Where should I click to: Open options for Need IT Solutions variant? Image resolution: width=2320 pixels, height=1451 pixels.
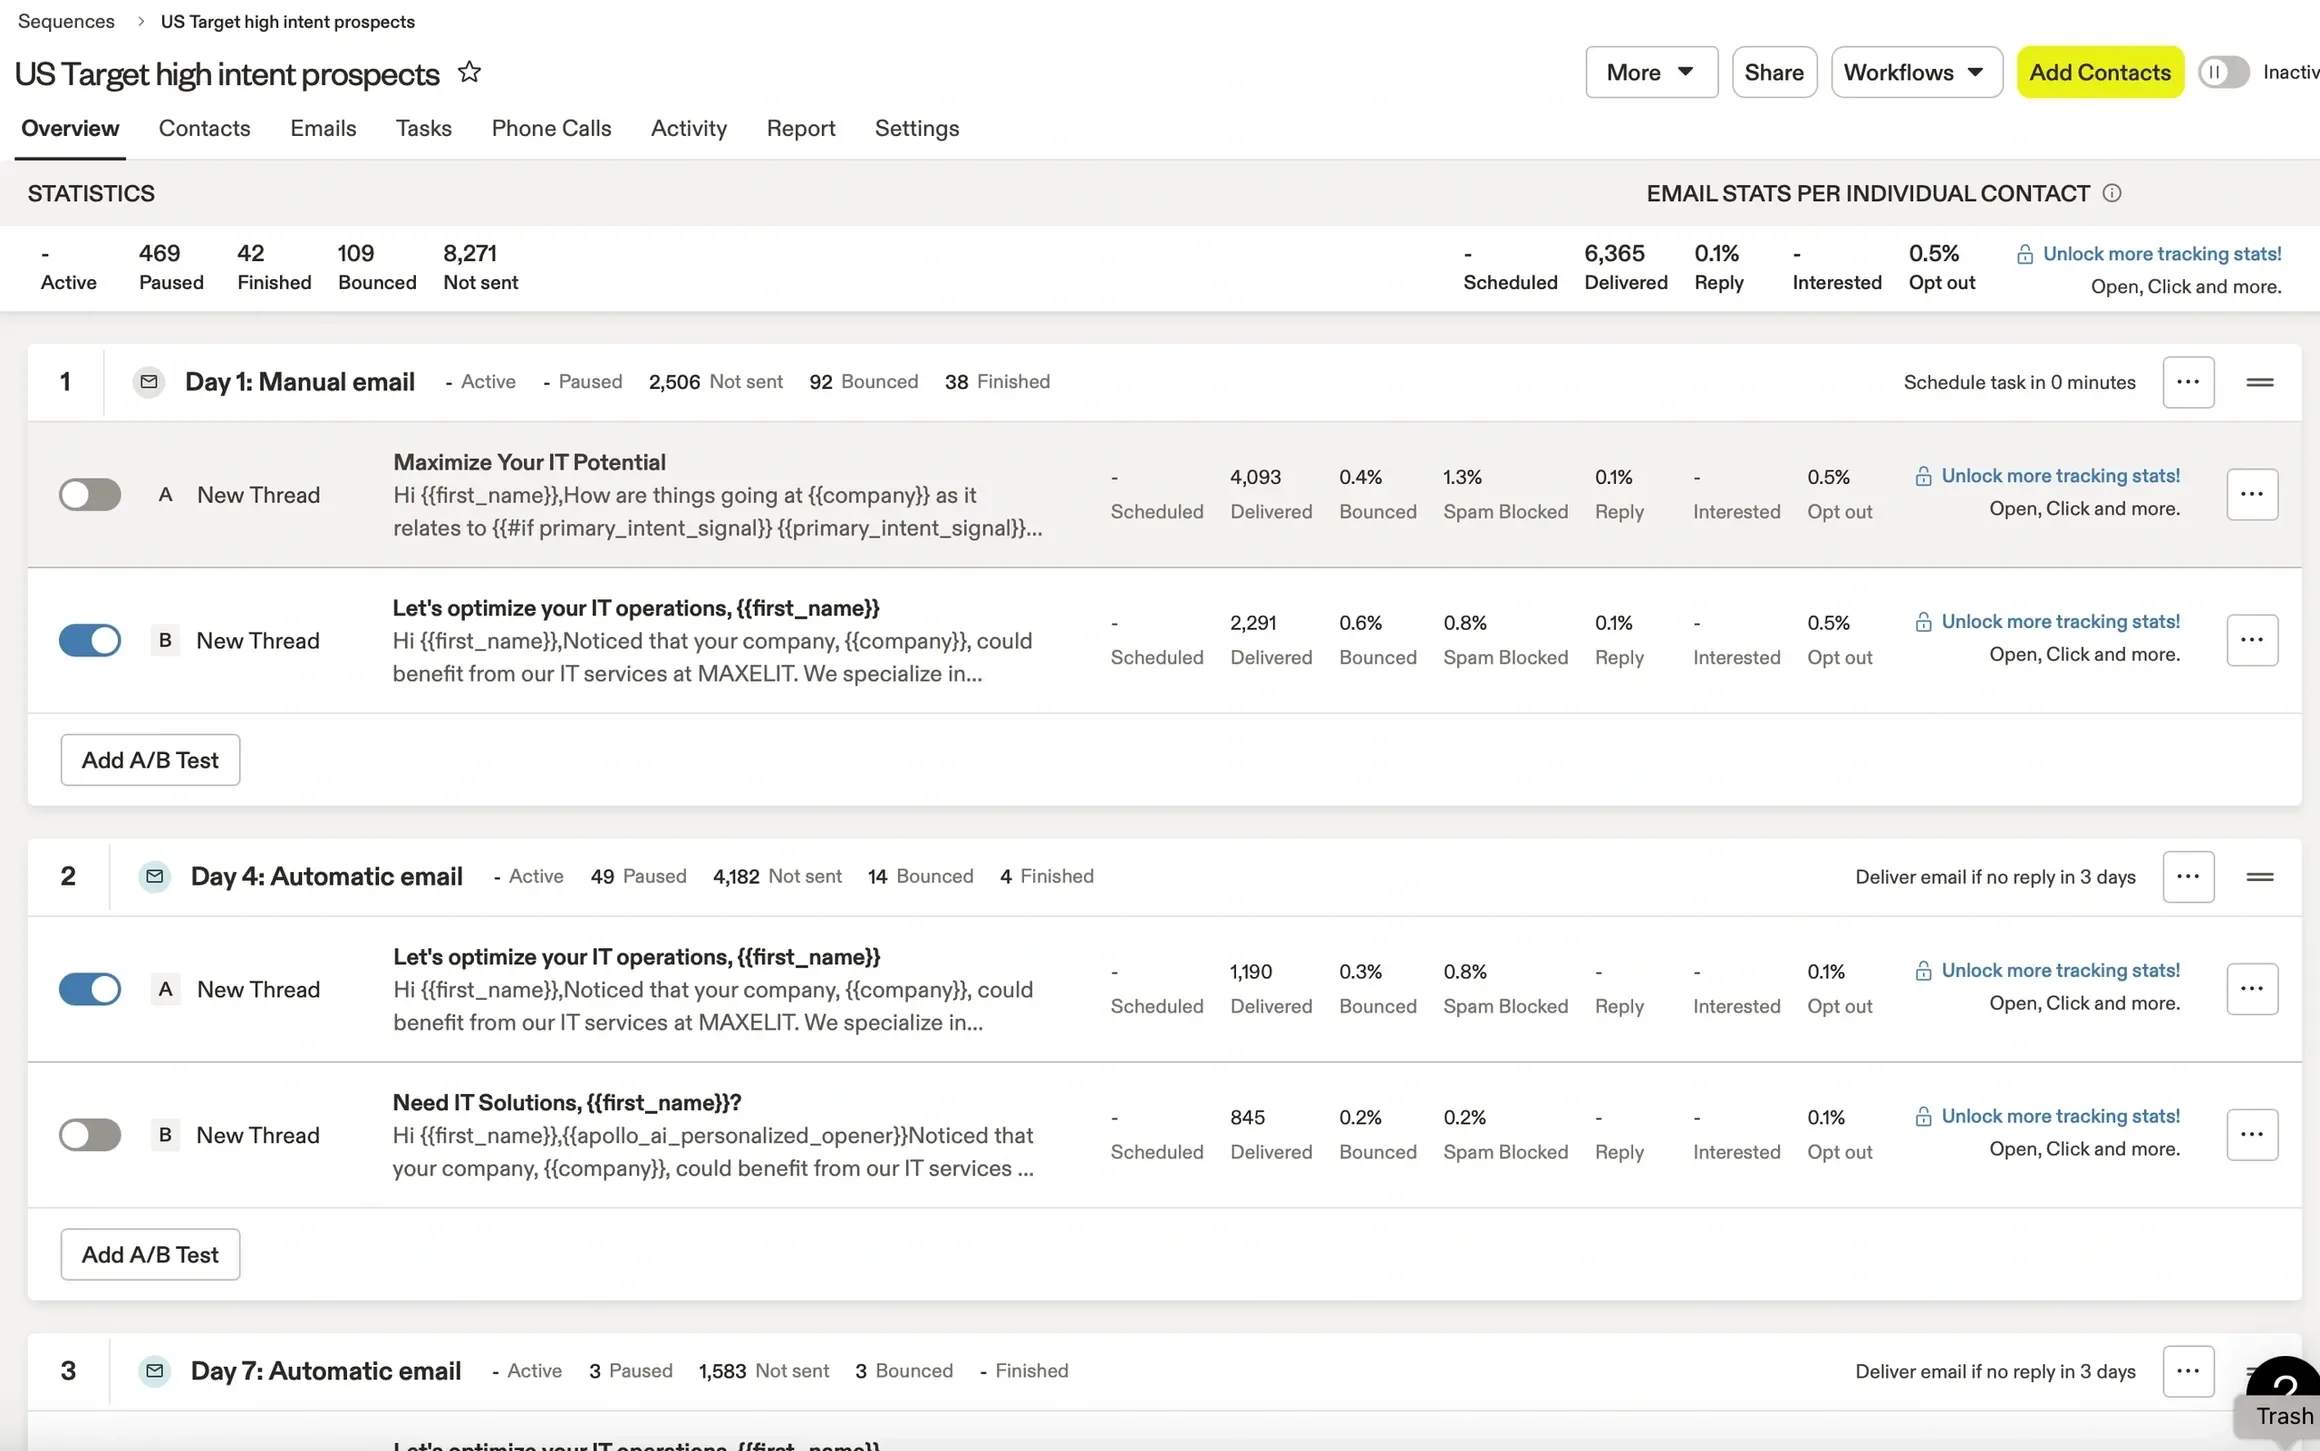coord(2252,1134)
